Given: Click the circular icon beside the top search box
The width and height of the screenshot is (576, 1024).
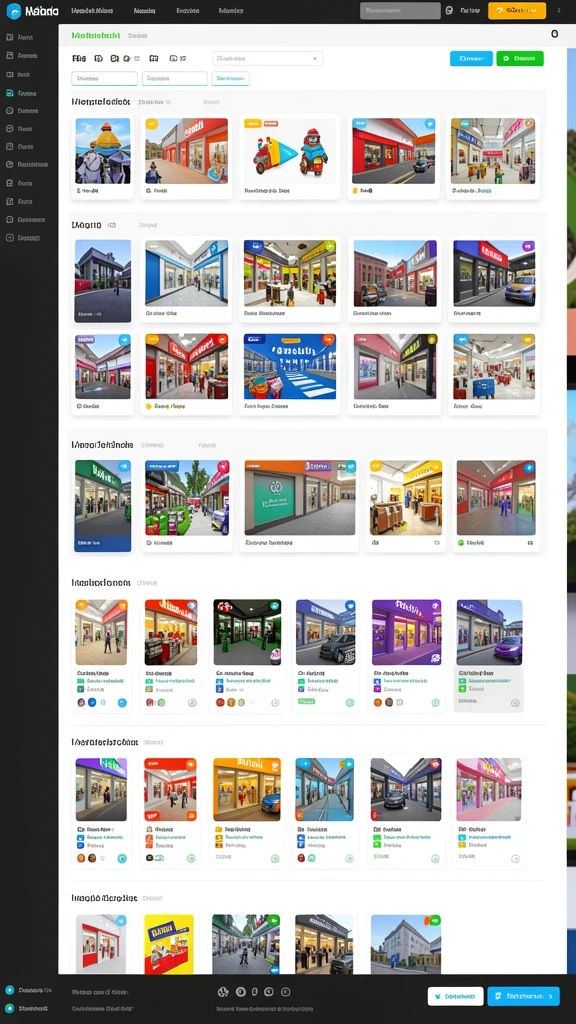Looking at the screenshot, I should click(x=449, y=10).
